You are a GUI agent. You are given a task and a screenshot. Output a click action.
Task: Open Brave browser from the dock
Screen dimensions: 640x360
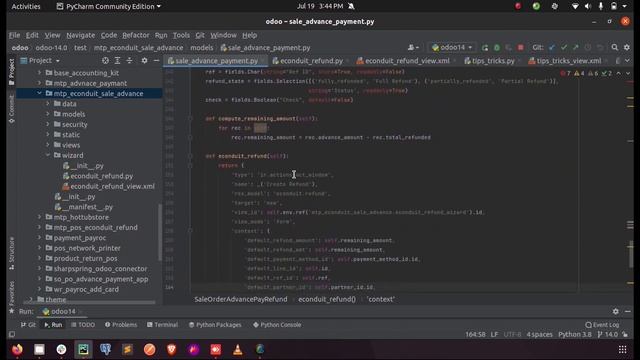171,349
